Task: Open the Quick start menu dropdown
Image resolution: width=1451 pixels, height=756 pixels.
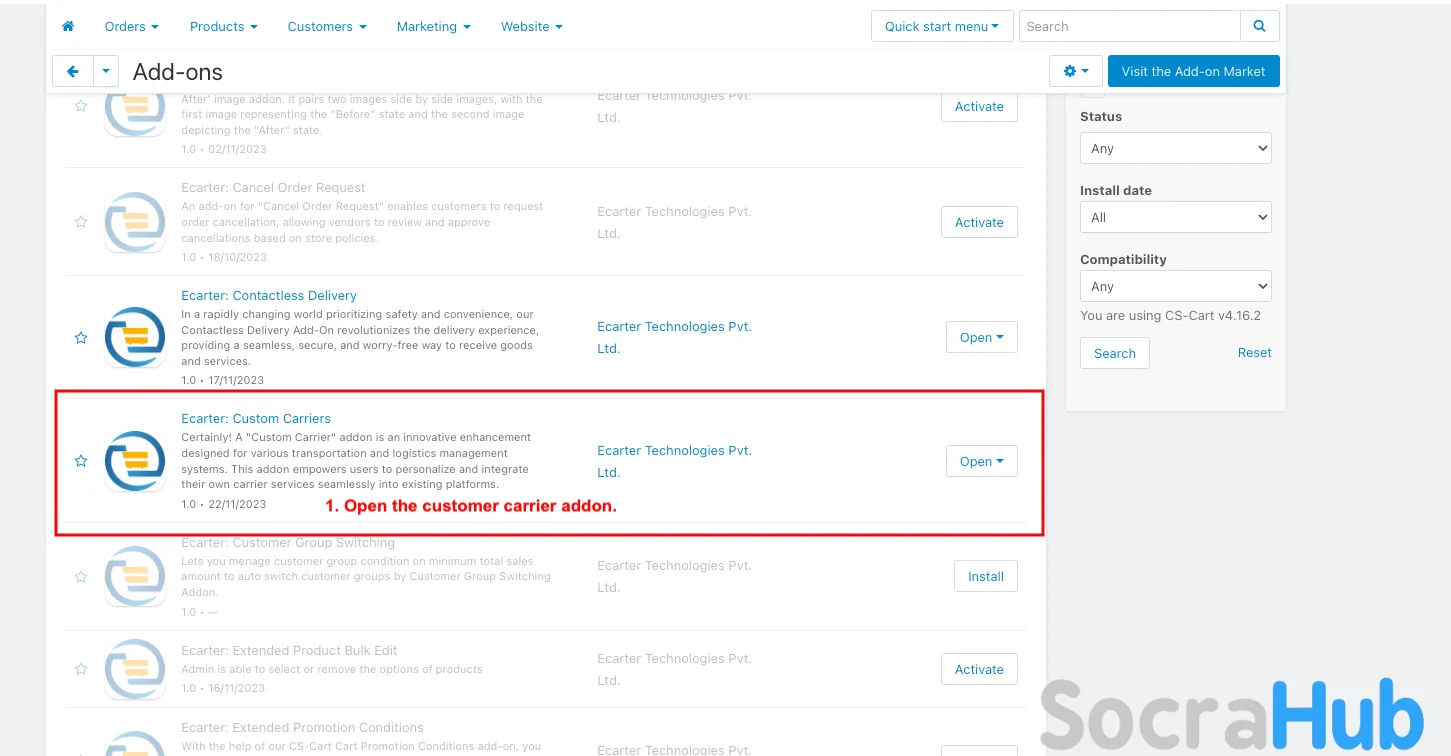Action: pos(942,26)
